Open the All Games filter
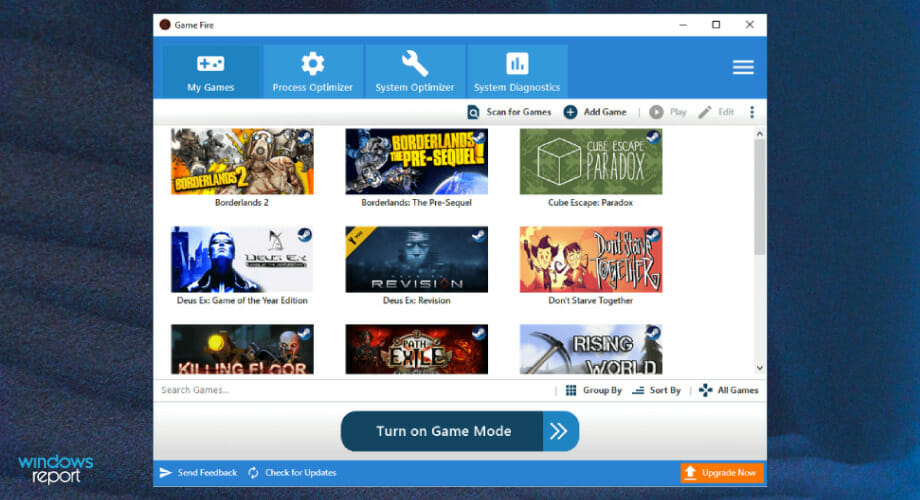 [729, 390]
